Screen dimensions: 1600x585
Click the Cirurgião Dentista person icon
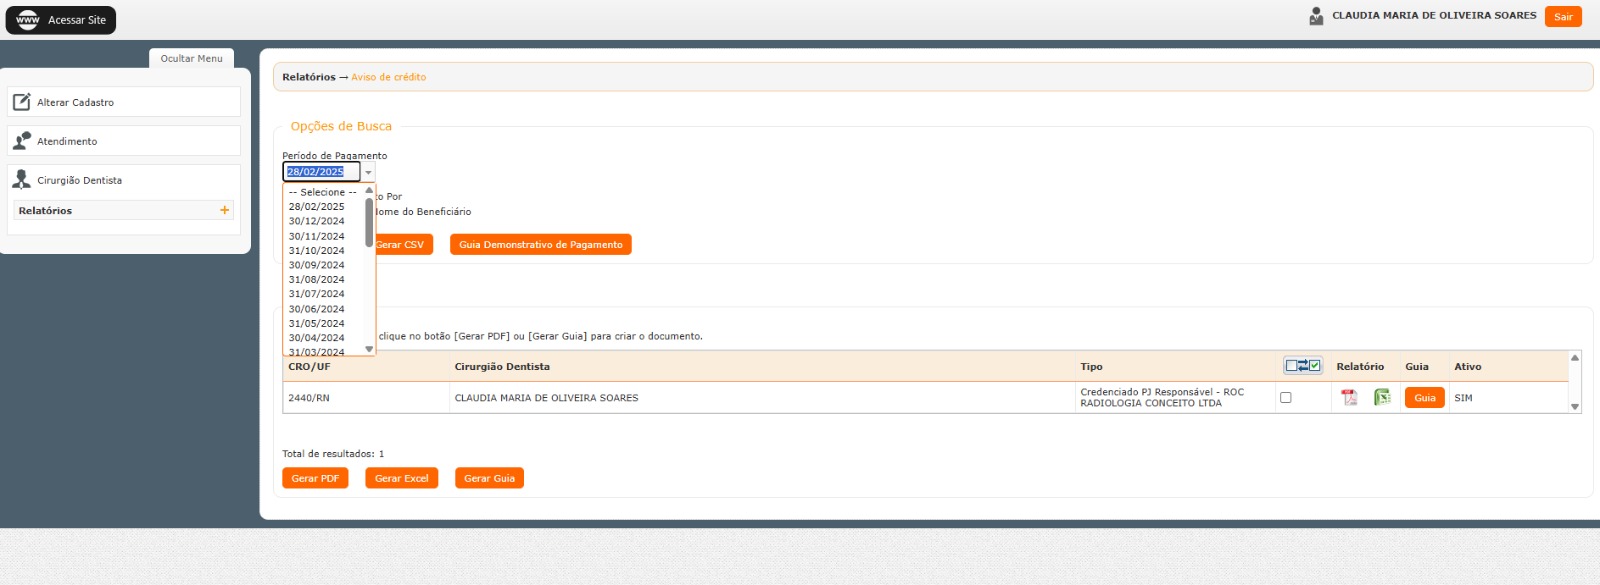click(x=21, y=180)
